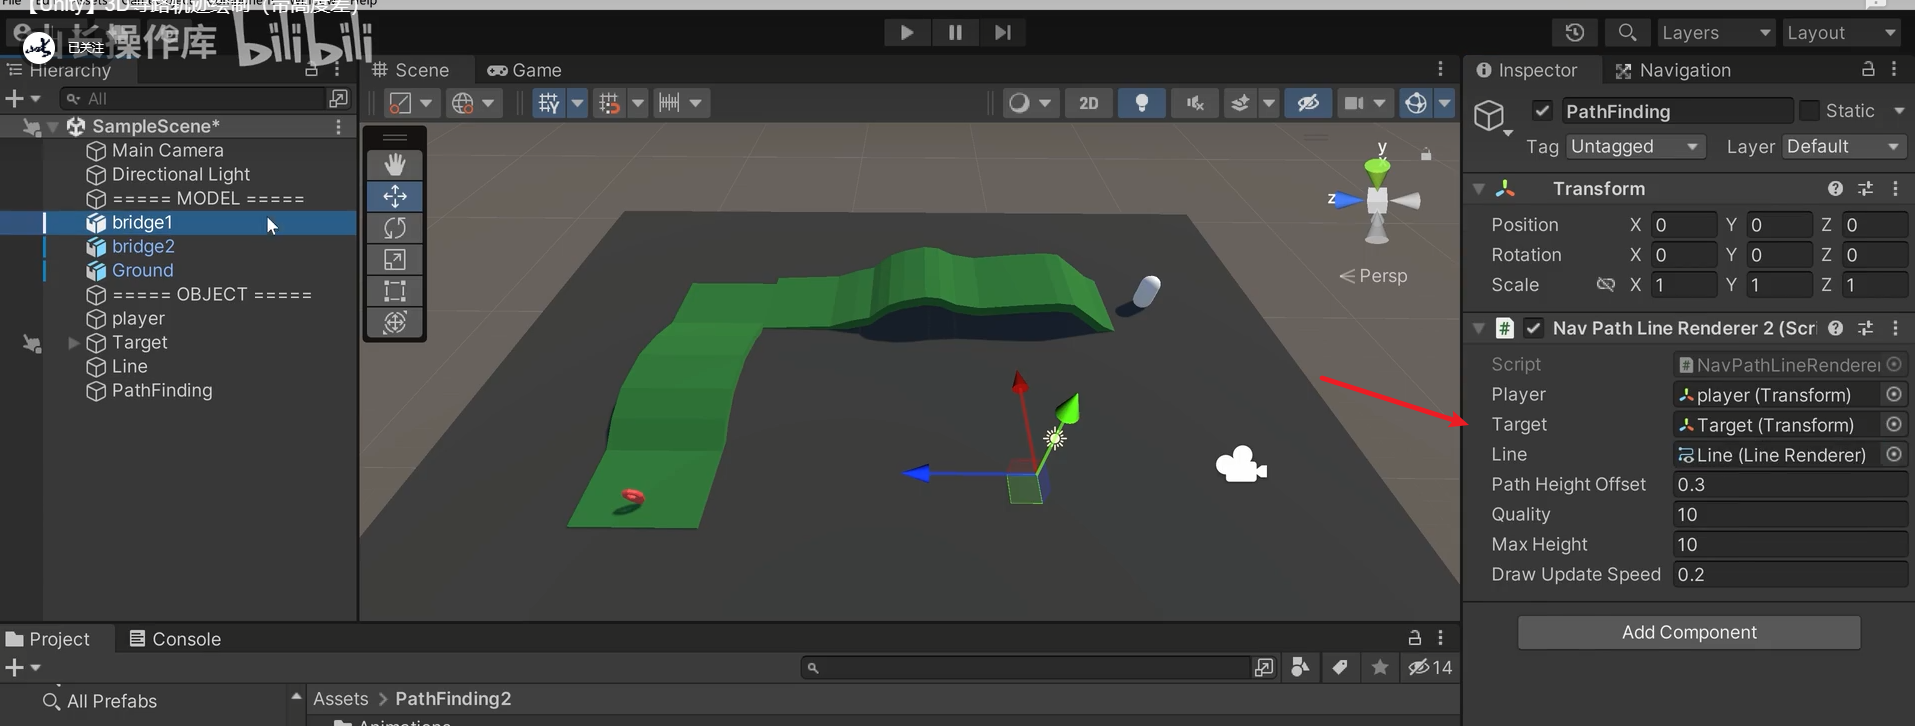Toggle the Gizmos button

1416,103
